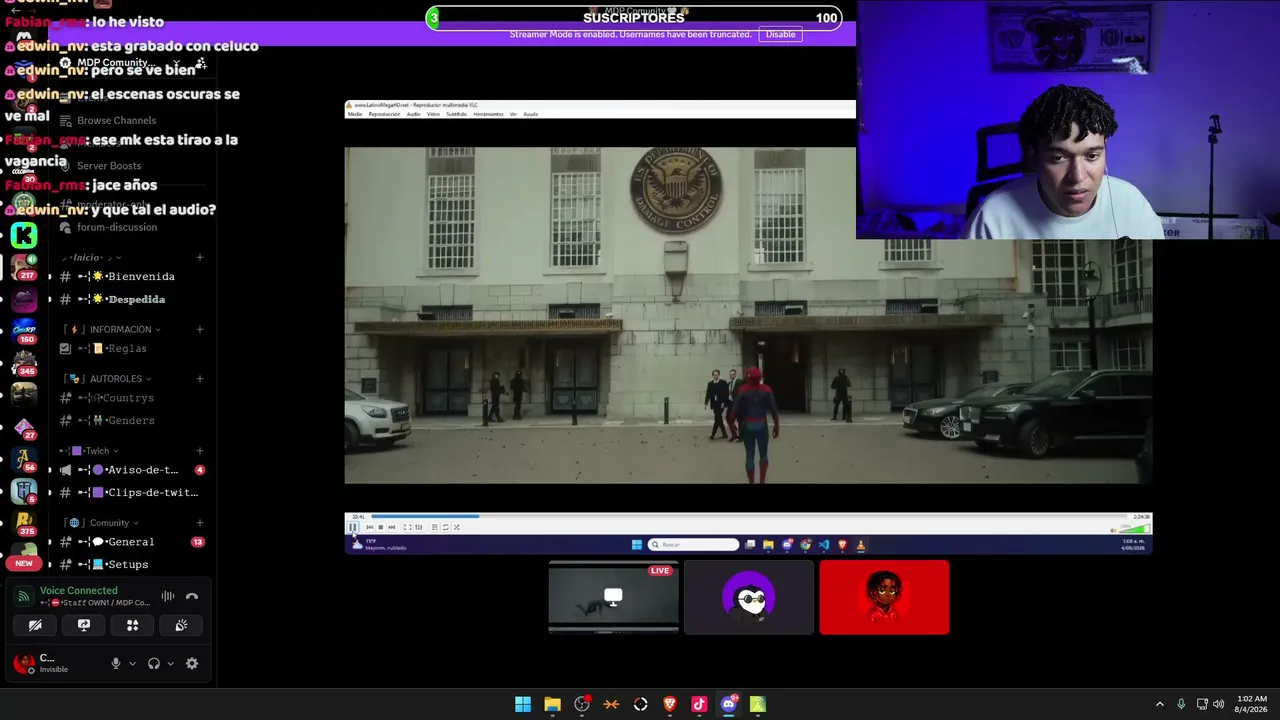Open the Kick server icon in Discord
Image resolution: width=1280 pixels, height=720 pixels.
click(x=24, y=235)
